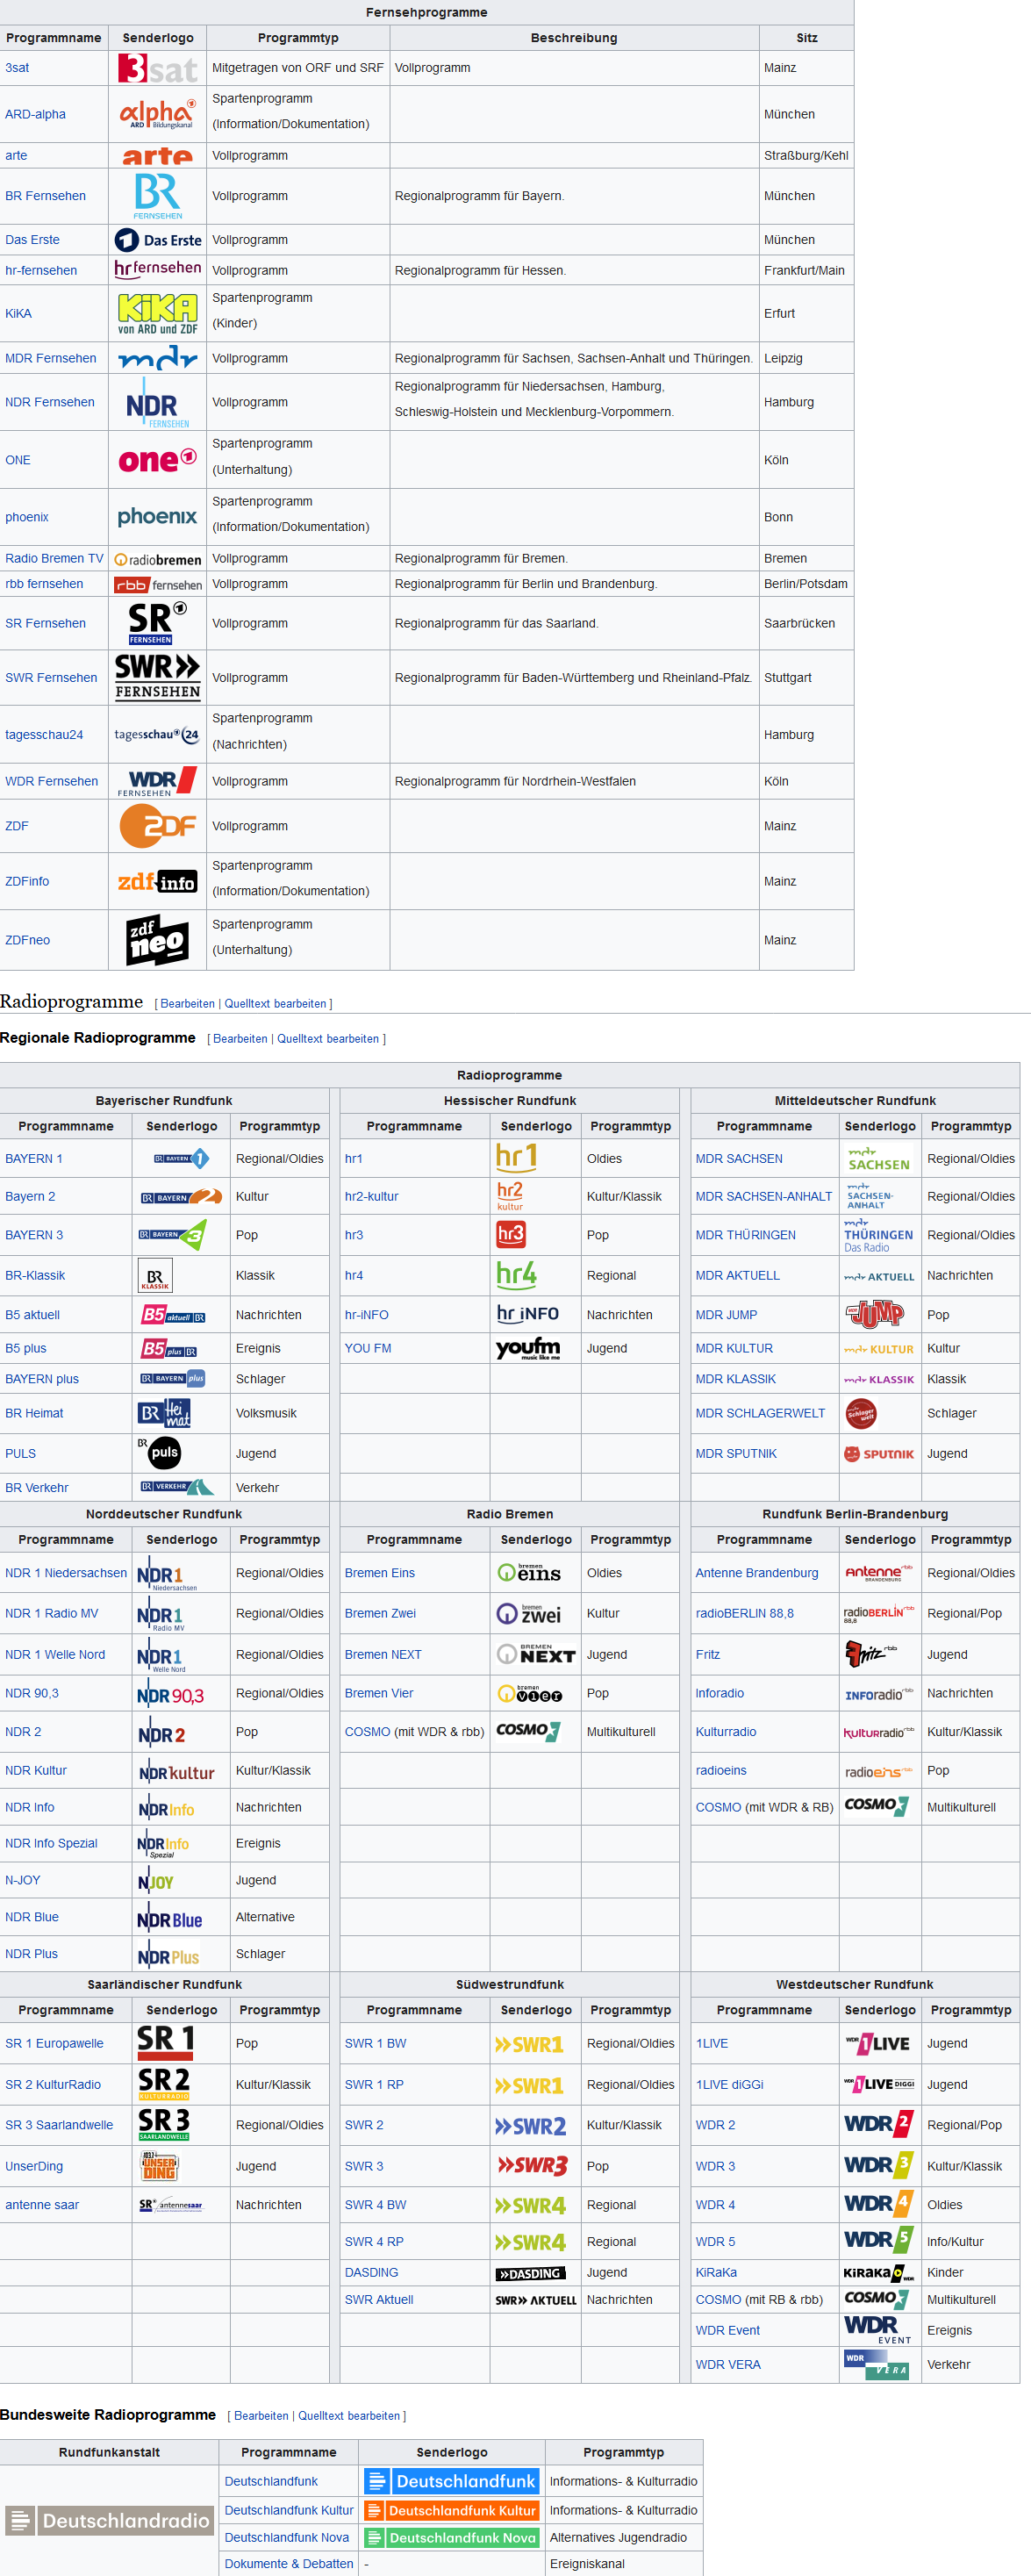This screenshot has height=2576, width=1031.
Task: Click the N-JOY logo
Action: 156,1881
